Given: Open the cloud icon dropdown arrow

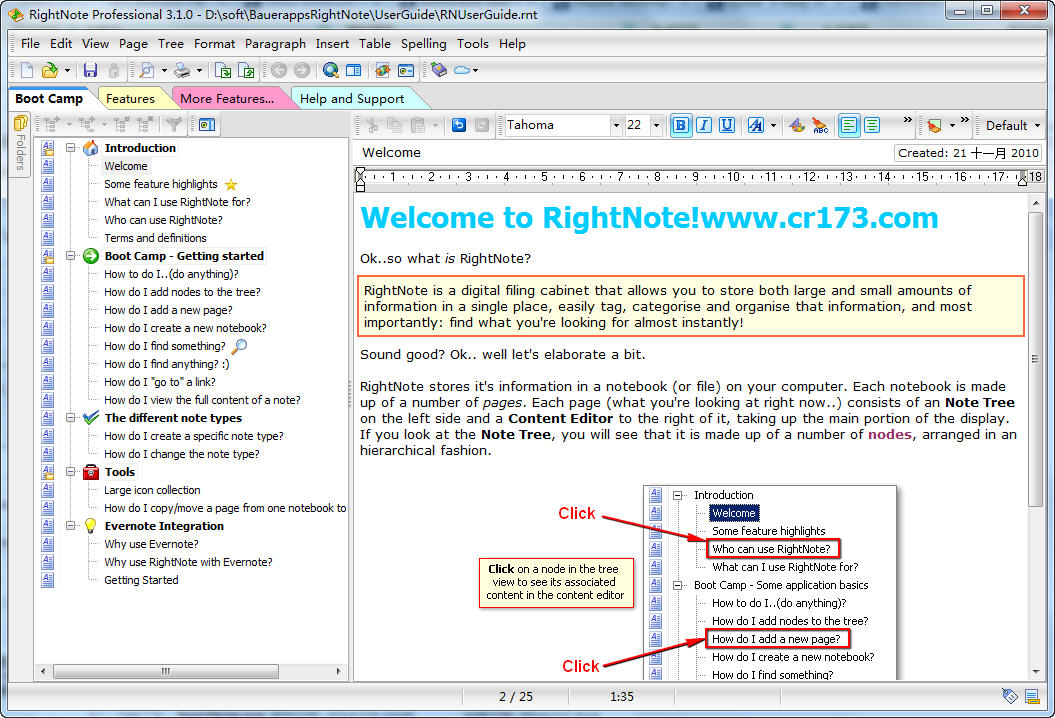Looking at the screenshot, I should pos(476,70).
